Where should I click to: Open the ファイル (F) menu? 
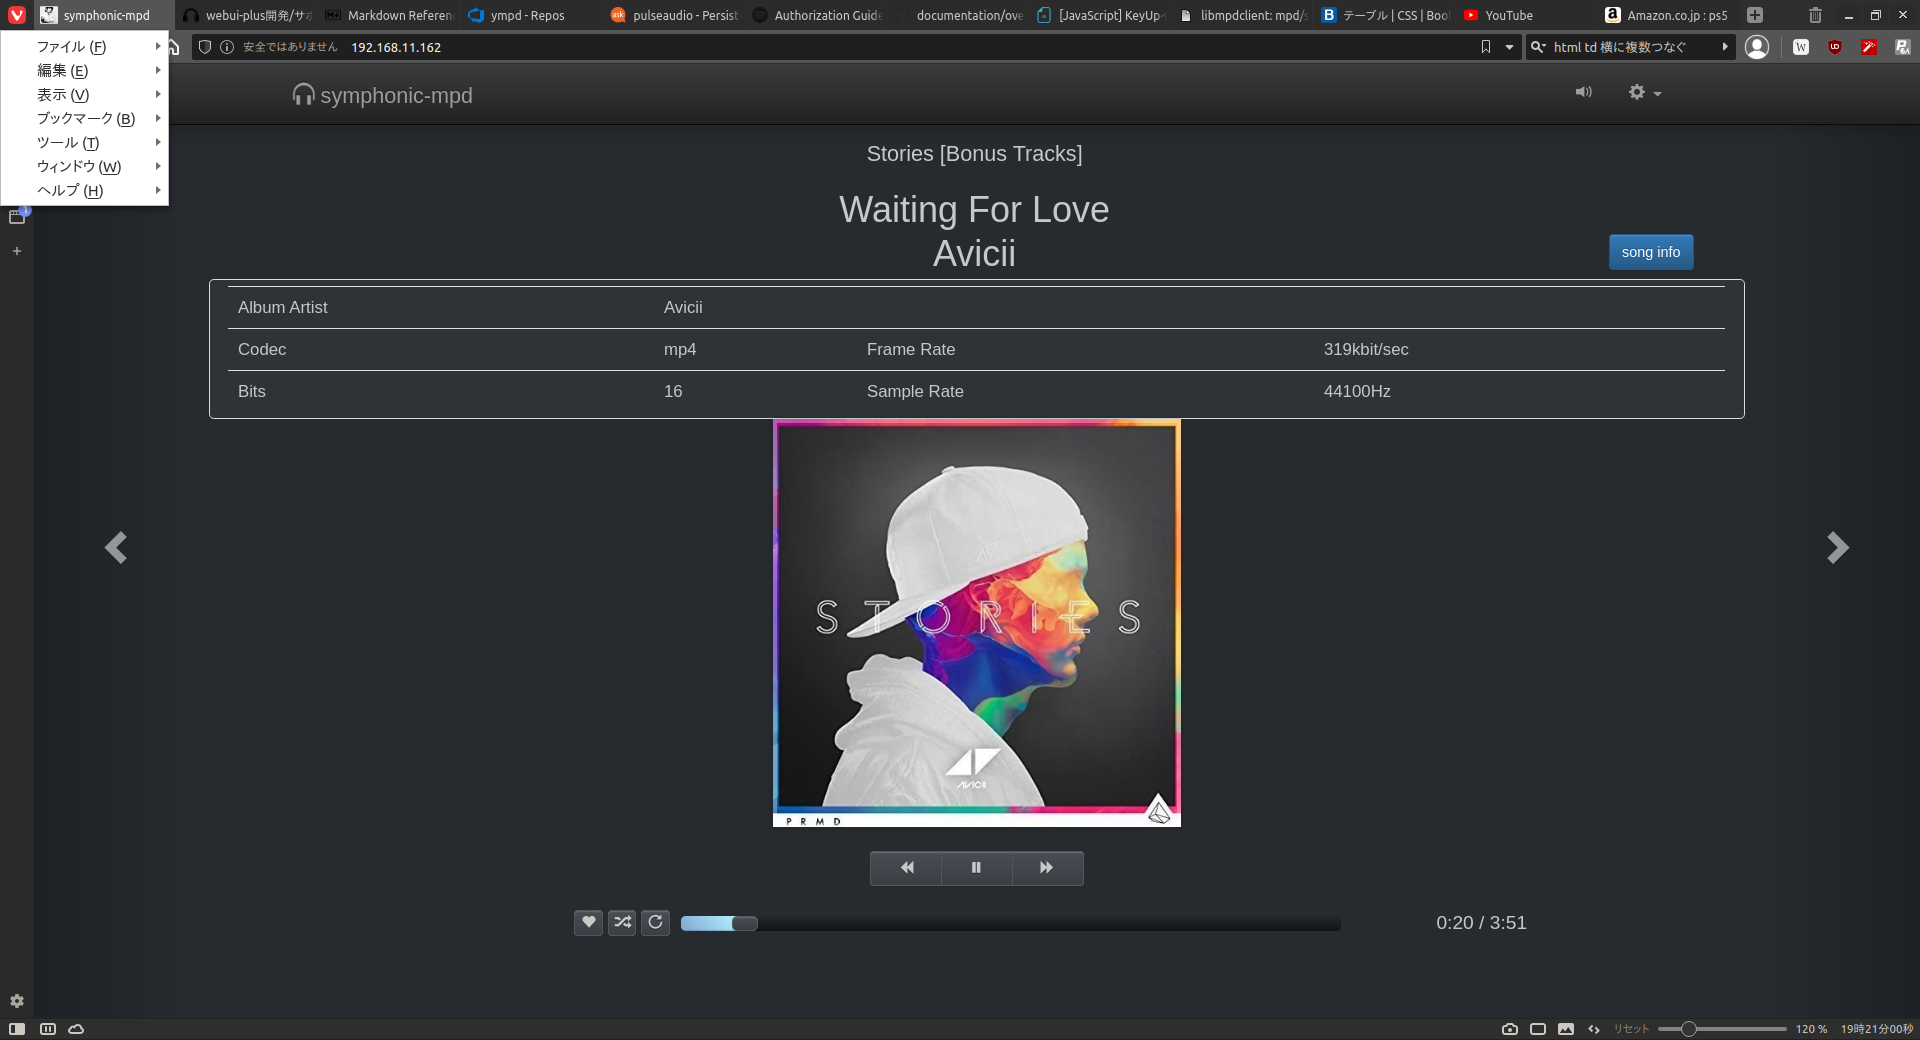[85, 46]
